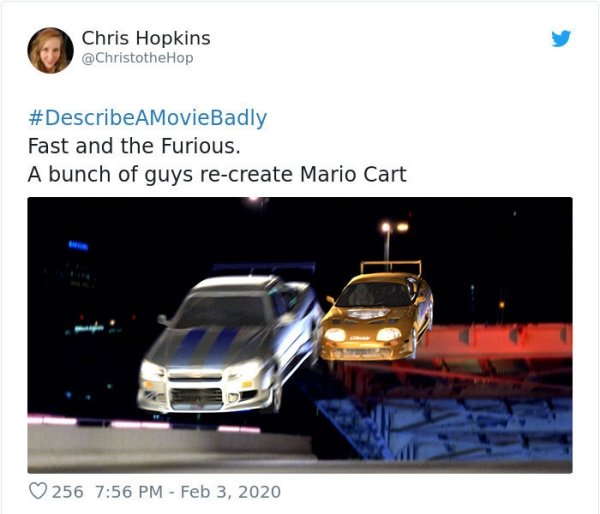
Task: Click the blue neon sign in background
Action: pos(78,245)
